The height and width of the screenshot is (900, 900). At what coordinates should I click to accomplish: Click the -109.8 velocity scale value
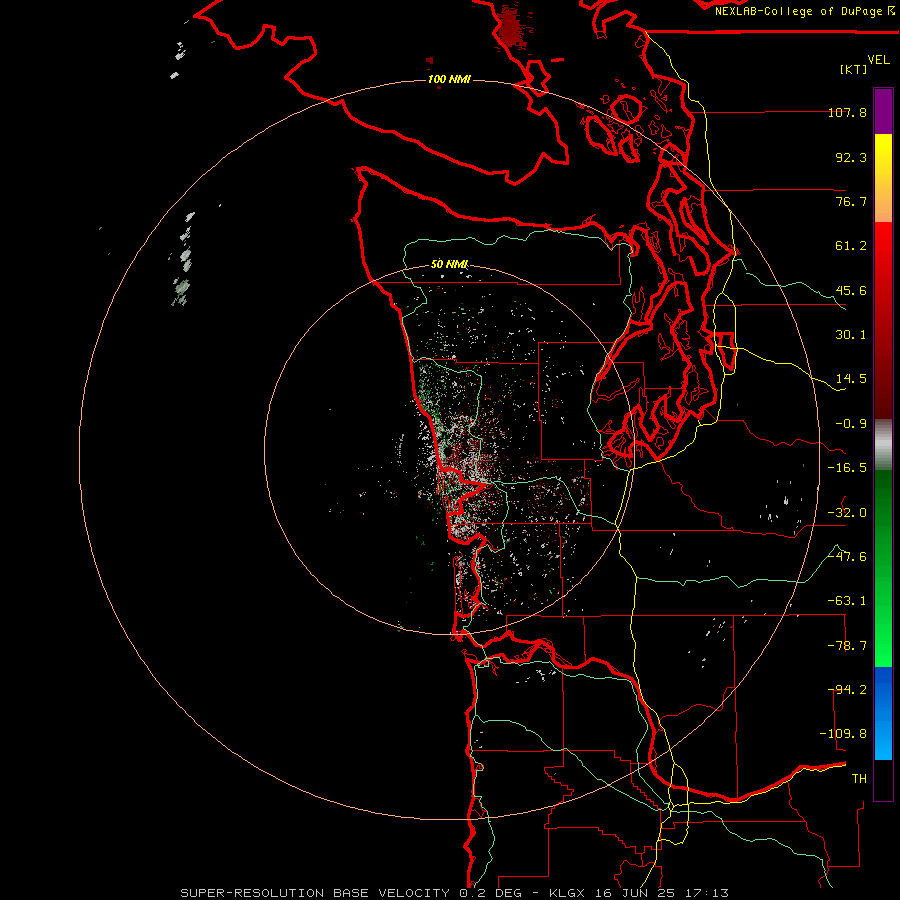click(843, 734)
